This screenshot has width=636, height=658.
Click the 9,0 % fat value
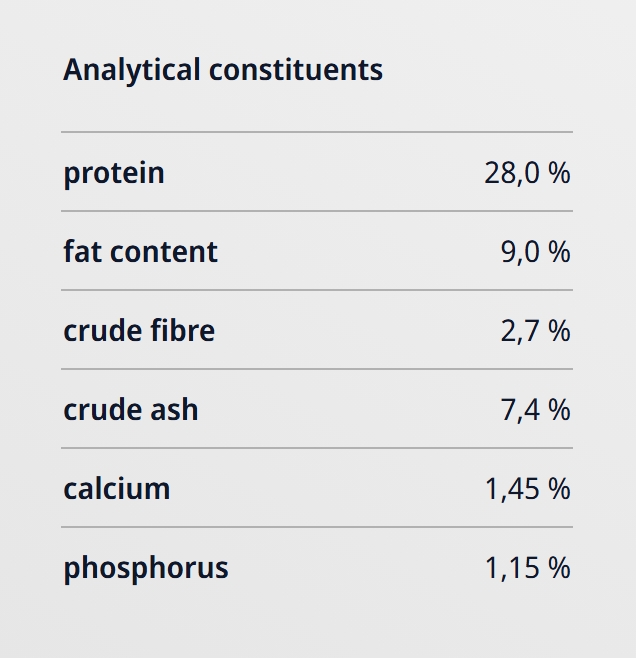535,252
